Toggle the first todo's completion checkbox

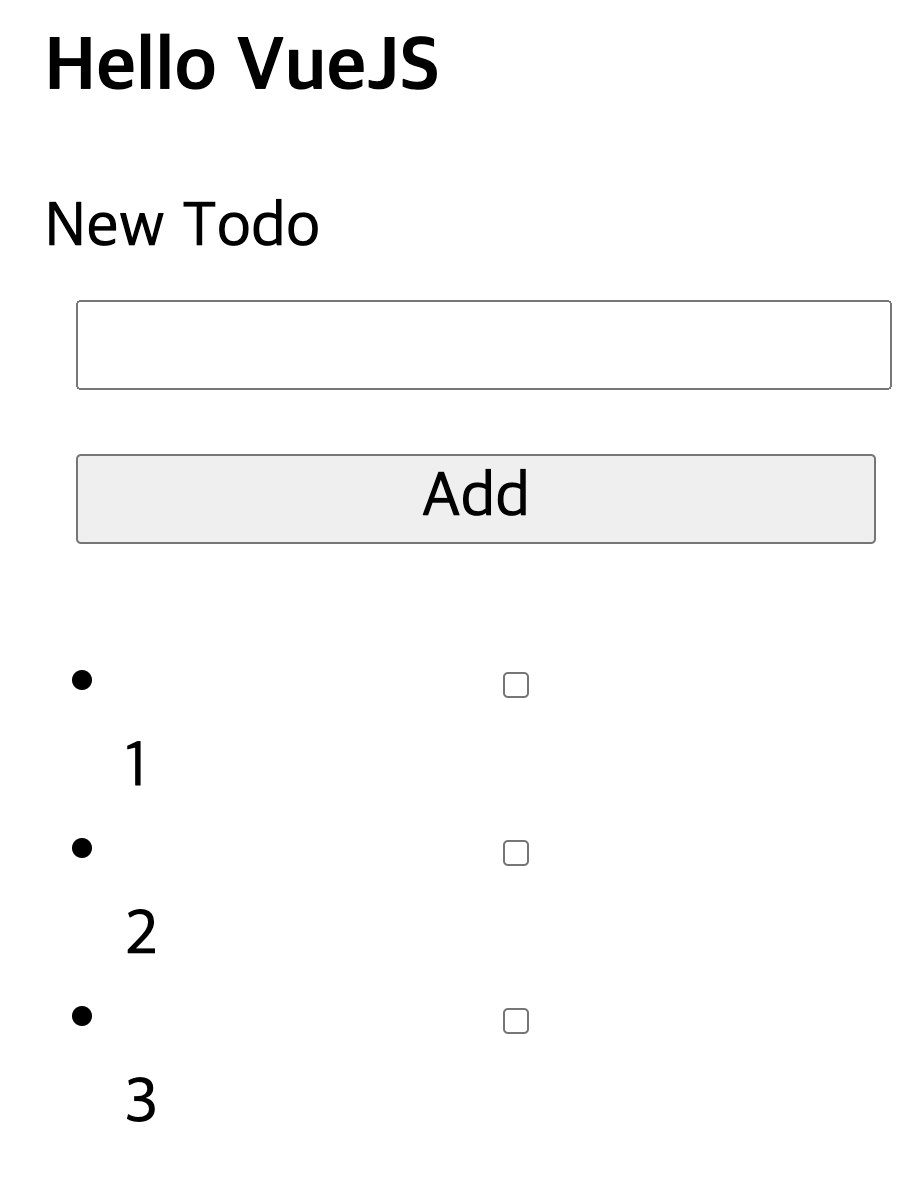tap(516, 684)
